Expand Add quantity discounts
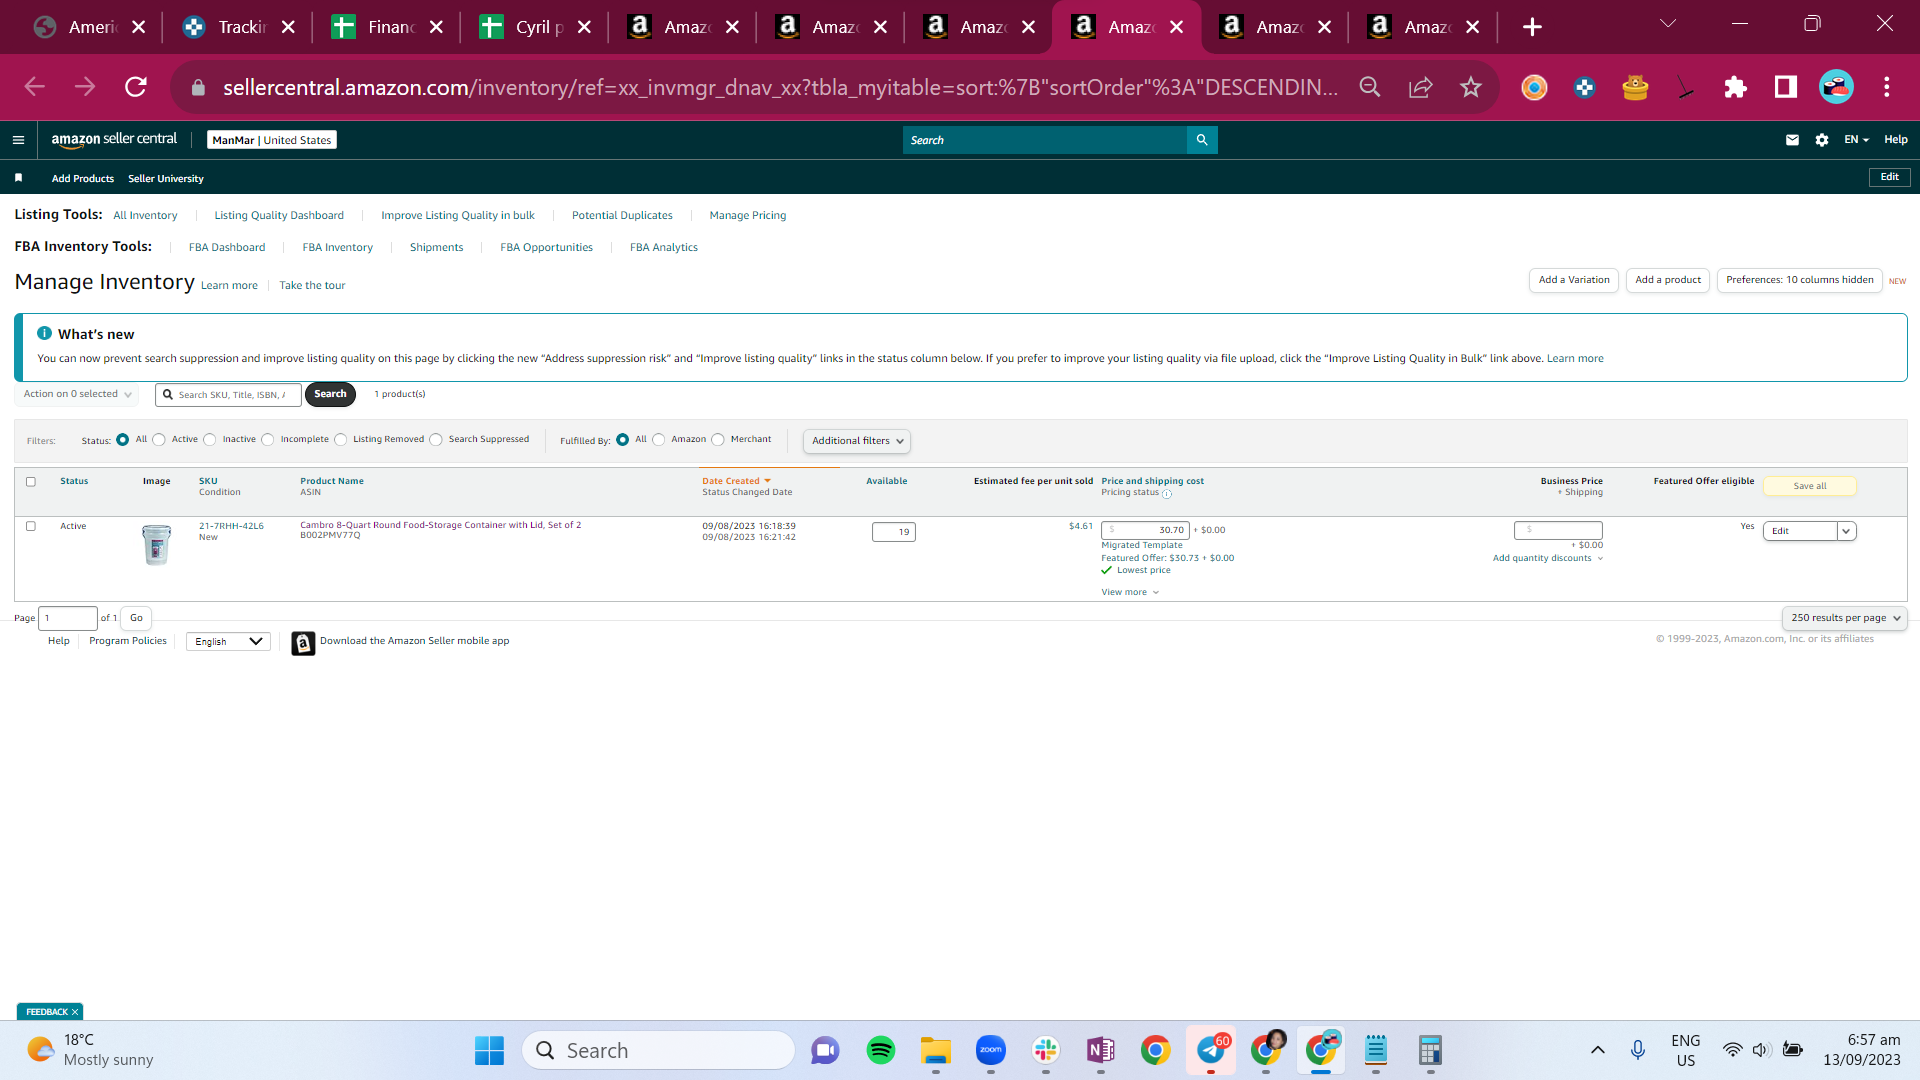This screenshot has width=1920, height=1080. click(x=1548, y=559)
